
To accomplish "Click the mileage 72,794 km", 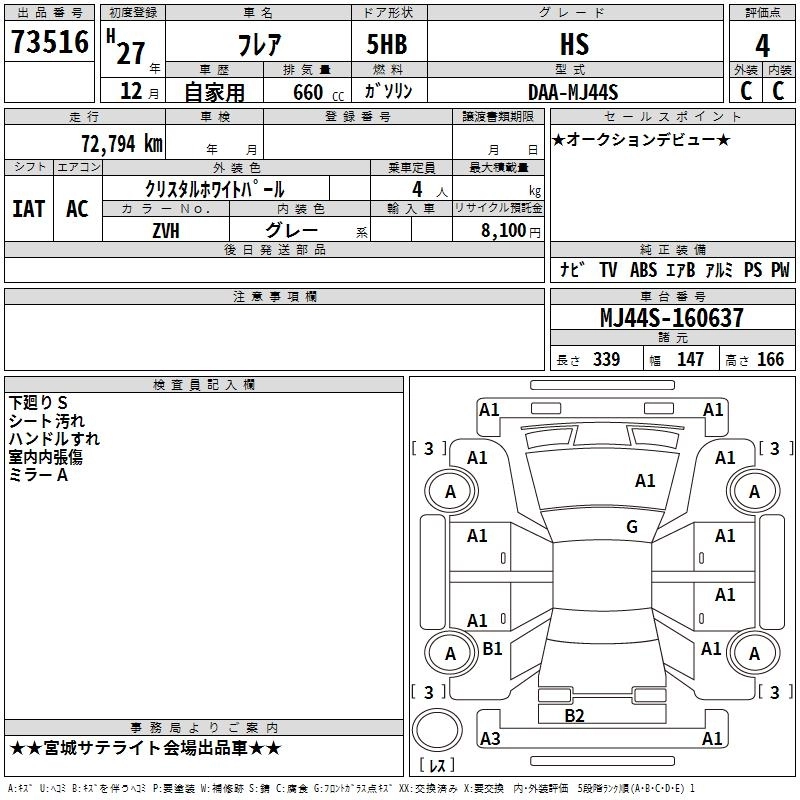I will pyautogui.click(x=122, y=144).
